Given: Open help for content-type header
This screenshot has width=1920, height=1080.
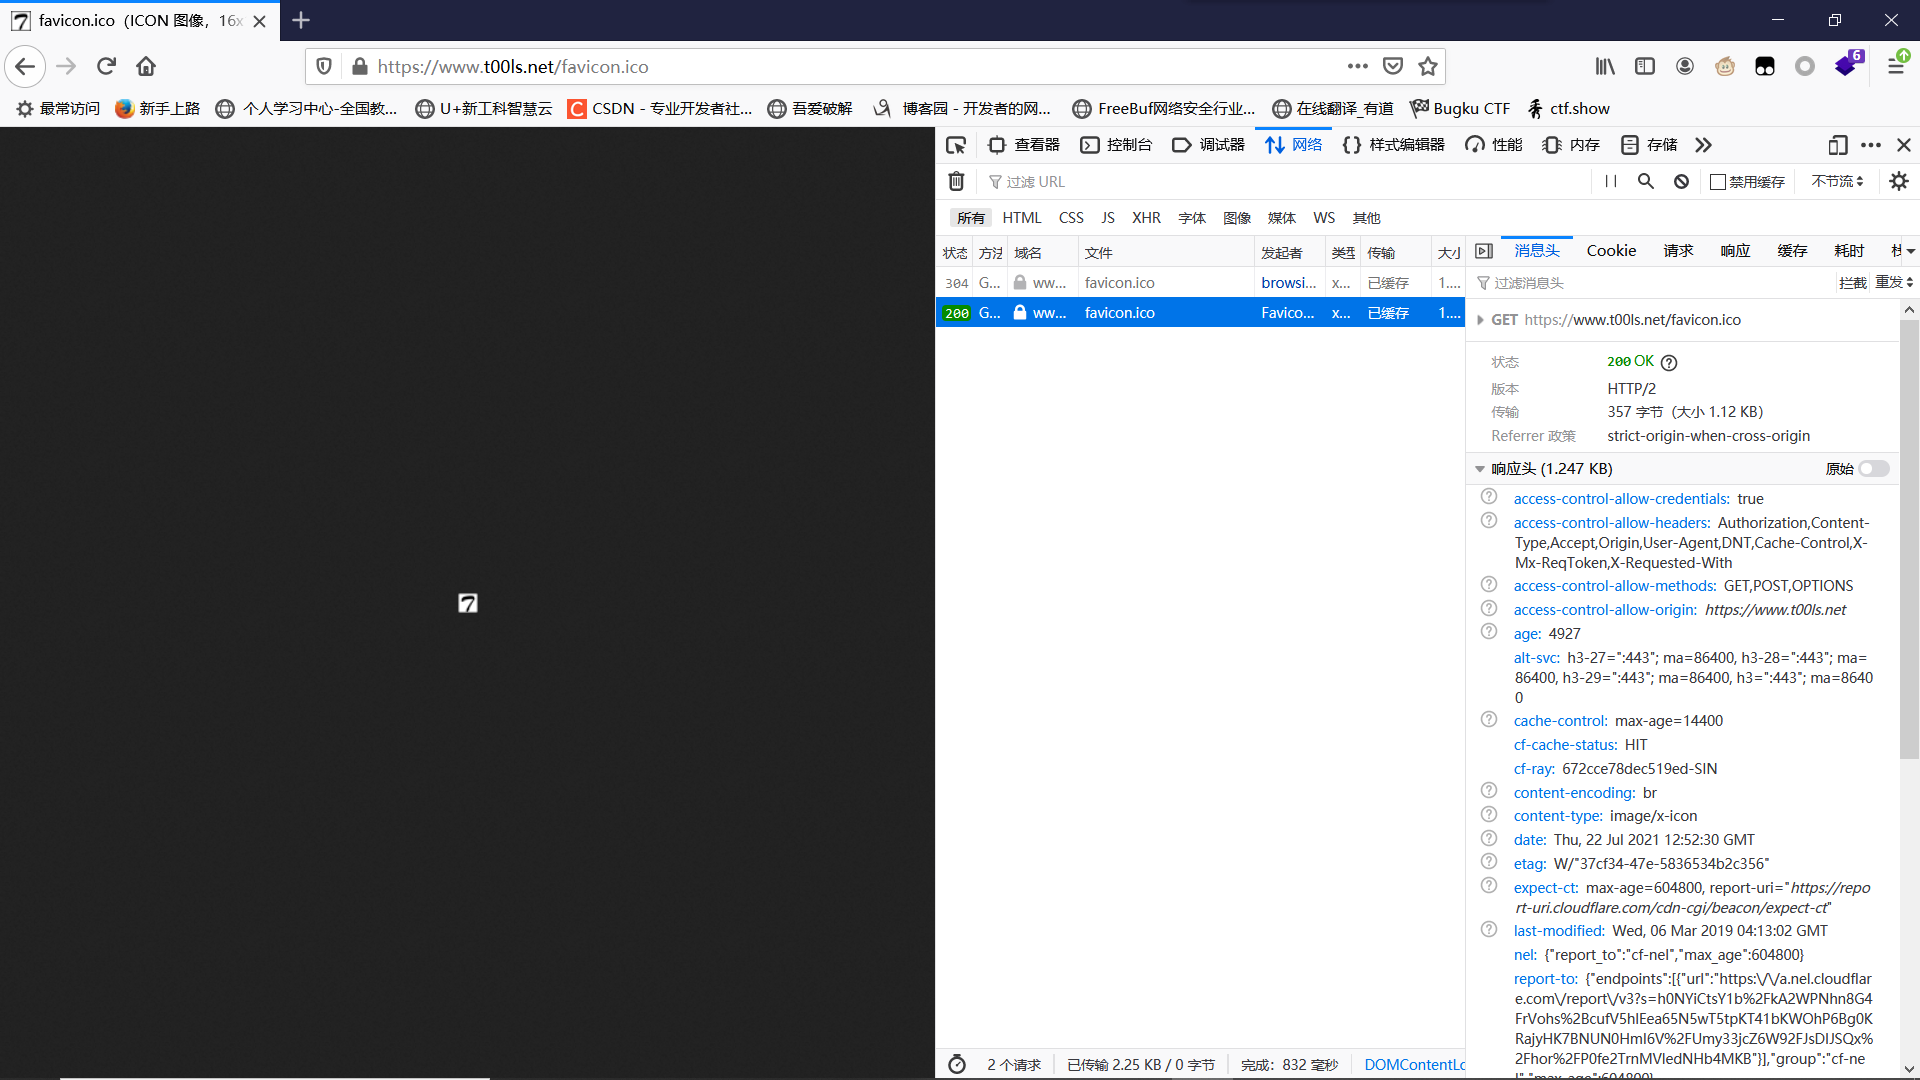Looking at the screenshot, I should (x=1488, y=814).
